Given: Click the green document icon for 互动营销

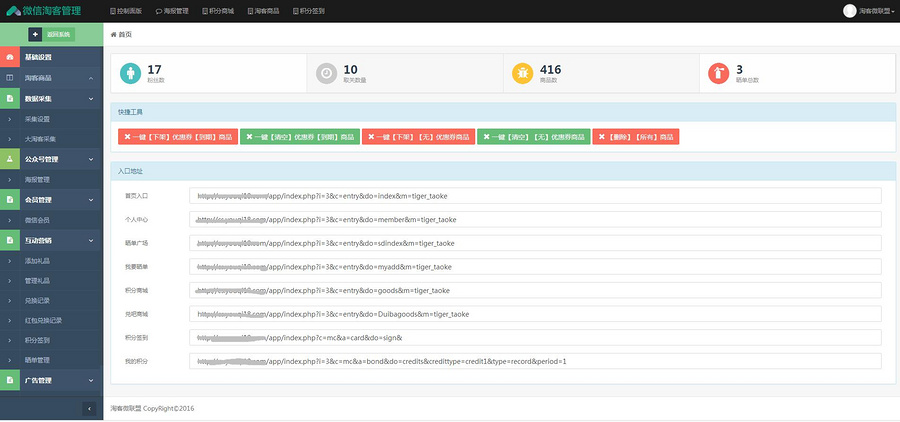Looking at the screenshot, I should click(x=10, y=240).
